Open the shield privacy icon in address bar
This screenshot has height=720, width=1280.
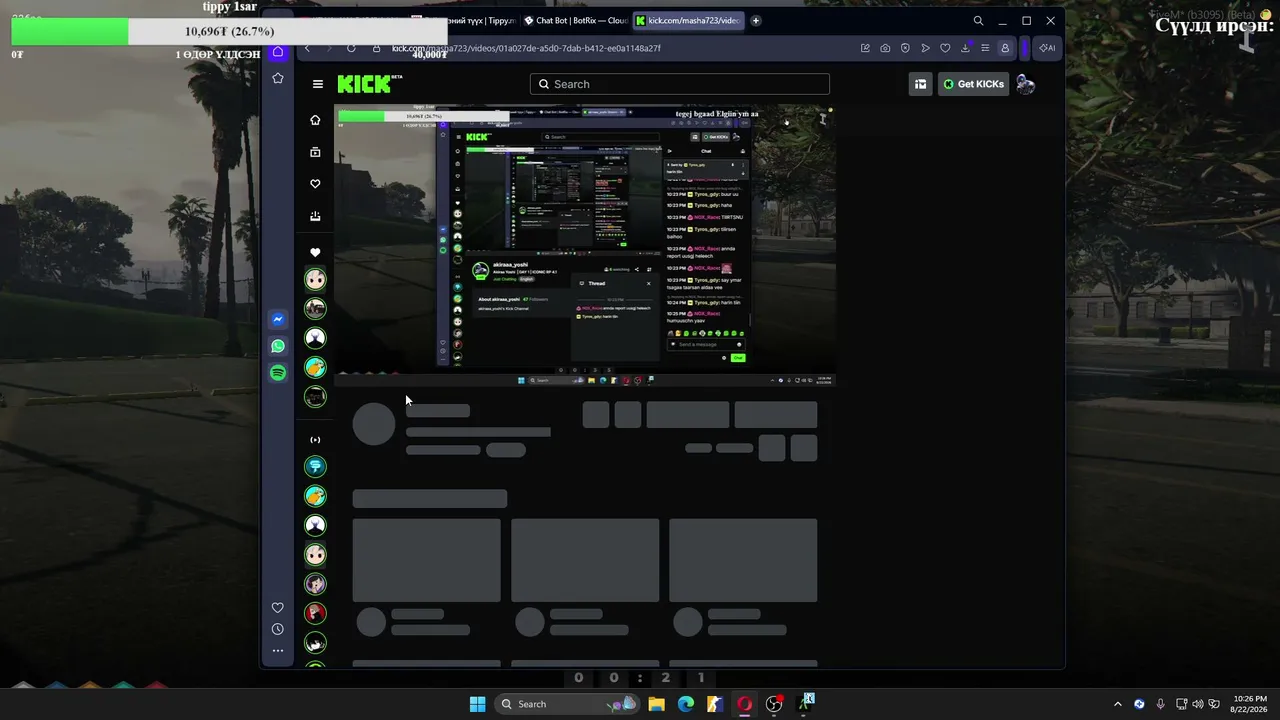coord(905,48)
